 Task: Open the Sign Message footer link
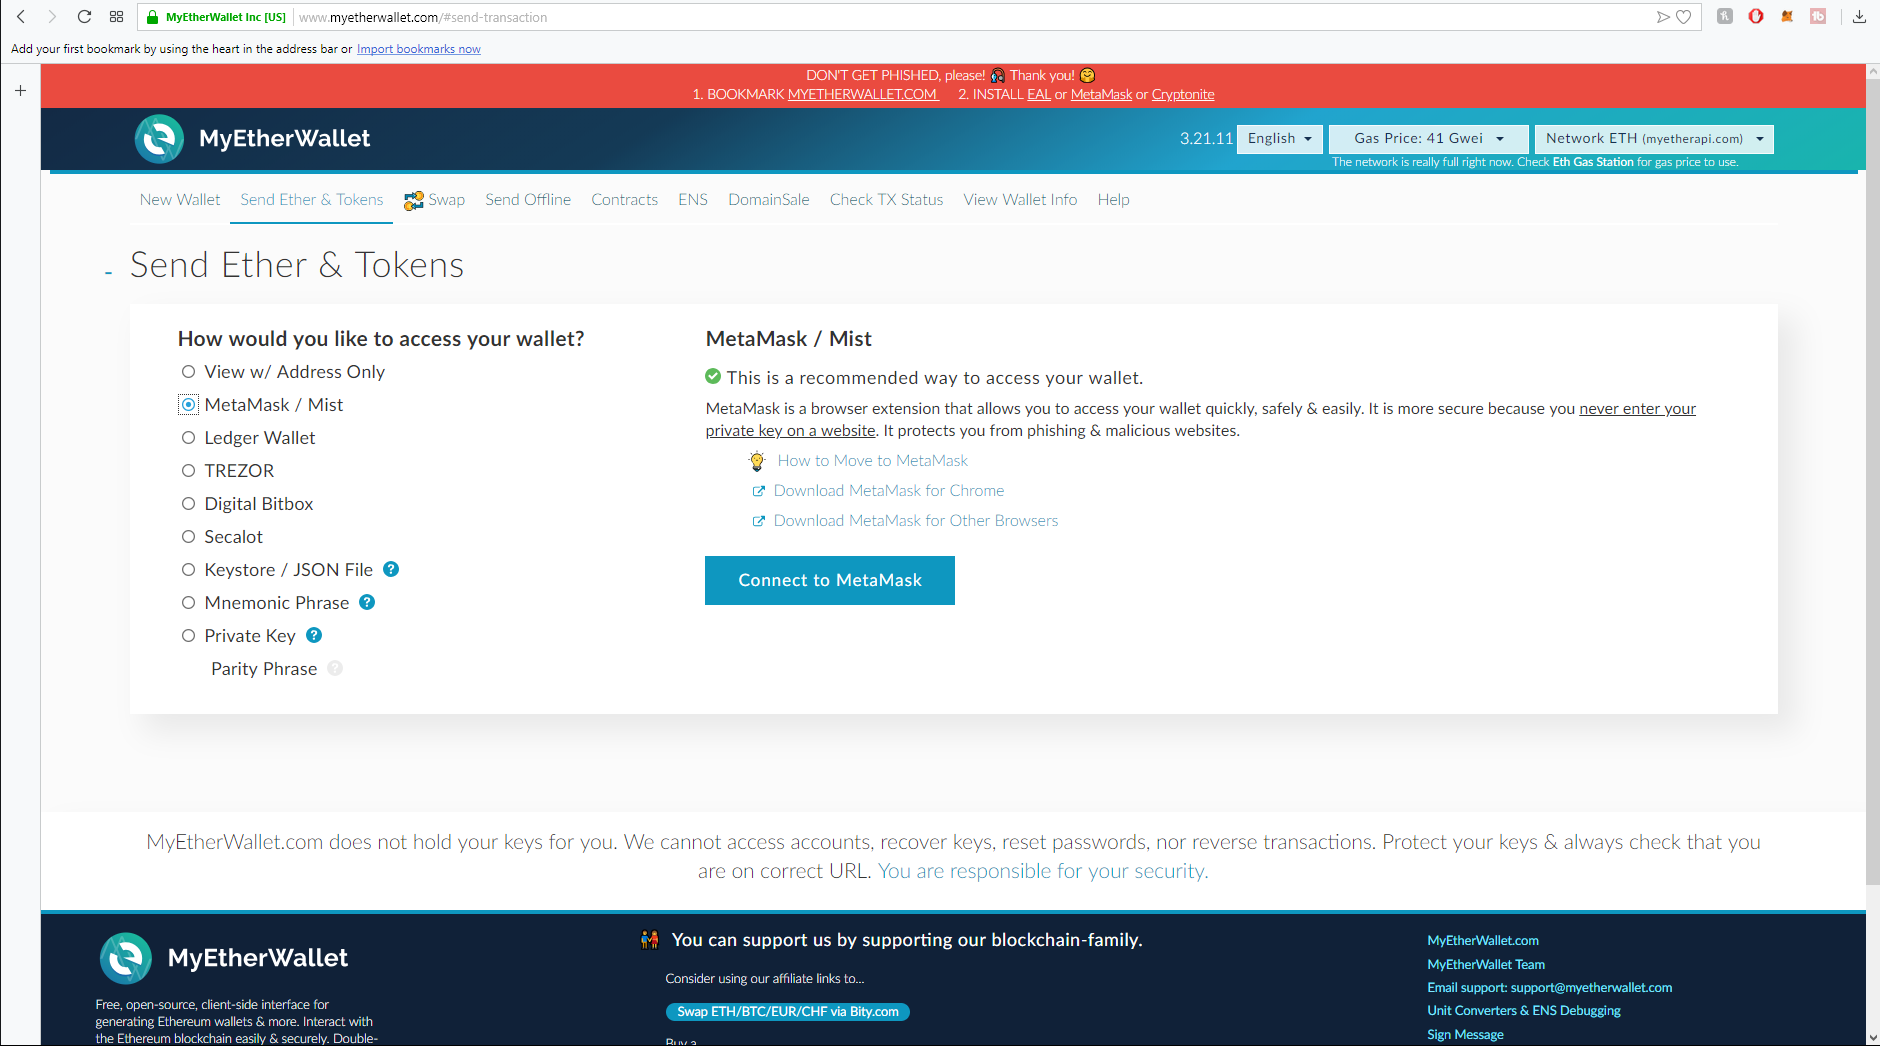(1465, 1035)
